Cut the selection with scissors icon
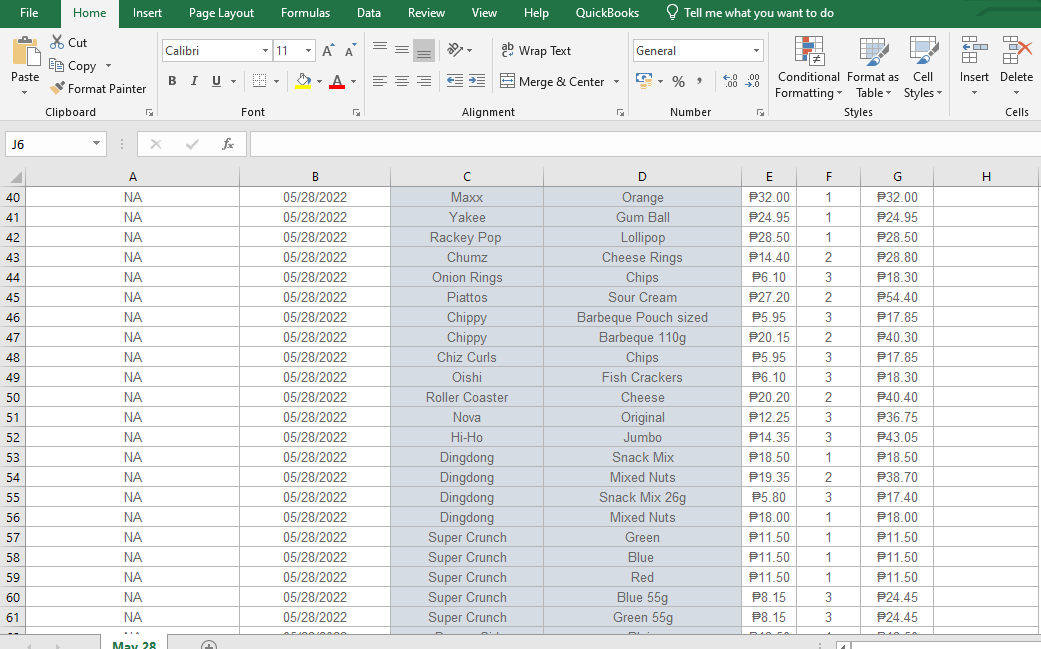The height and width of the screenshot is (649, 1041). click(68, 42)
